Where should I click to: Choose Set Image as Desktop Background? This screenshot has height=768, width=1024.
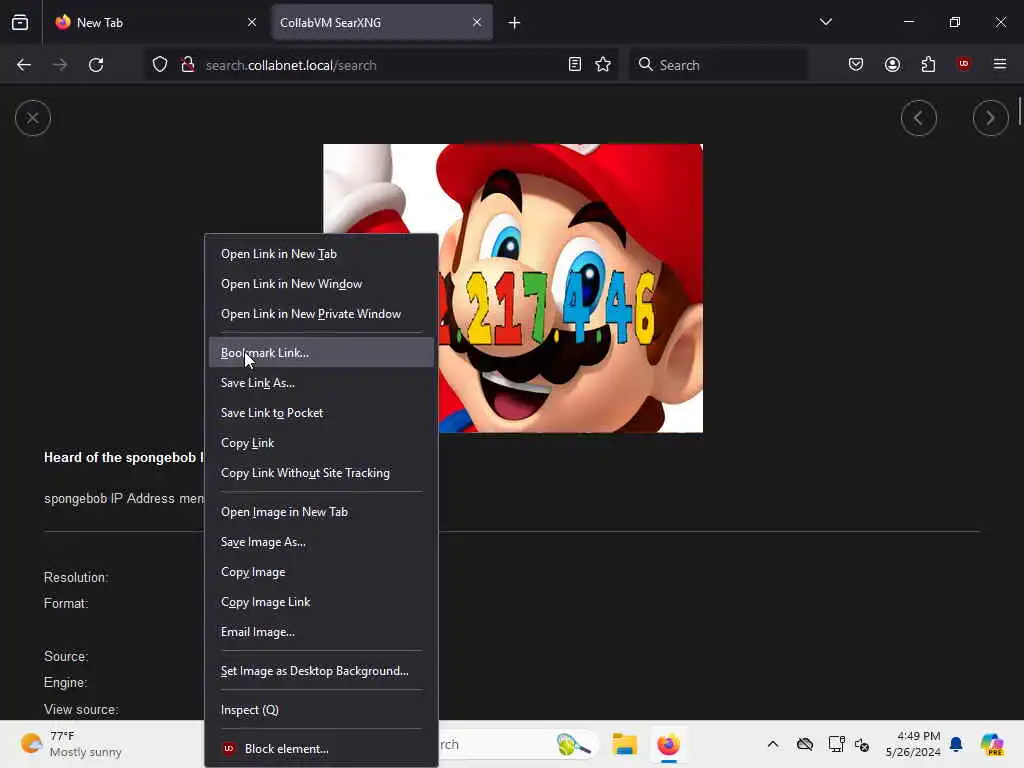pyautogui.click(x=321, y=671)
